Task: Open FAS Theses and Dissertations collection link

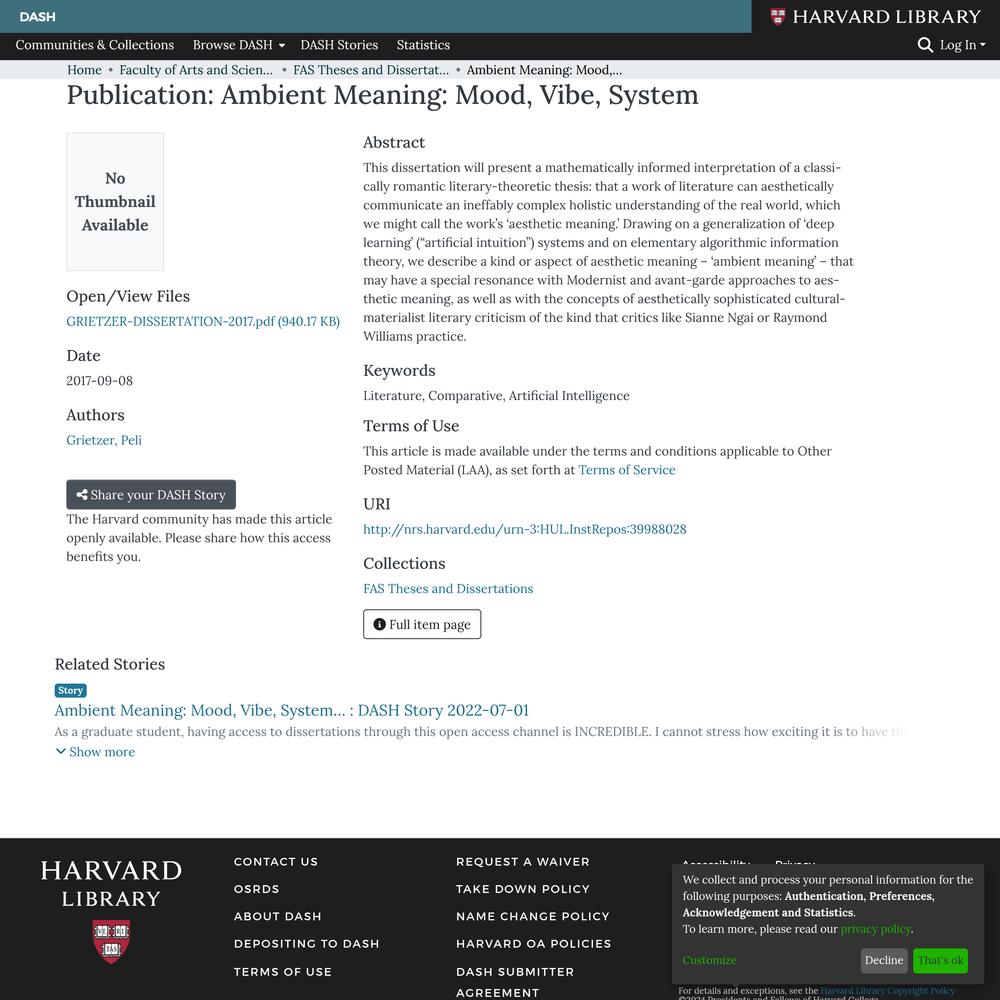Action: coord(448,589)
